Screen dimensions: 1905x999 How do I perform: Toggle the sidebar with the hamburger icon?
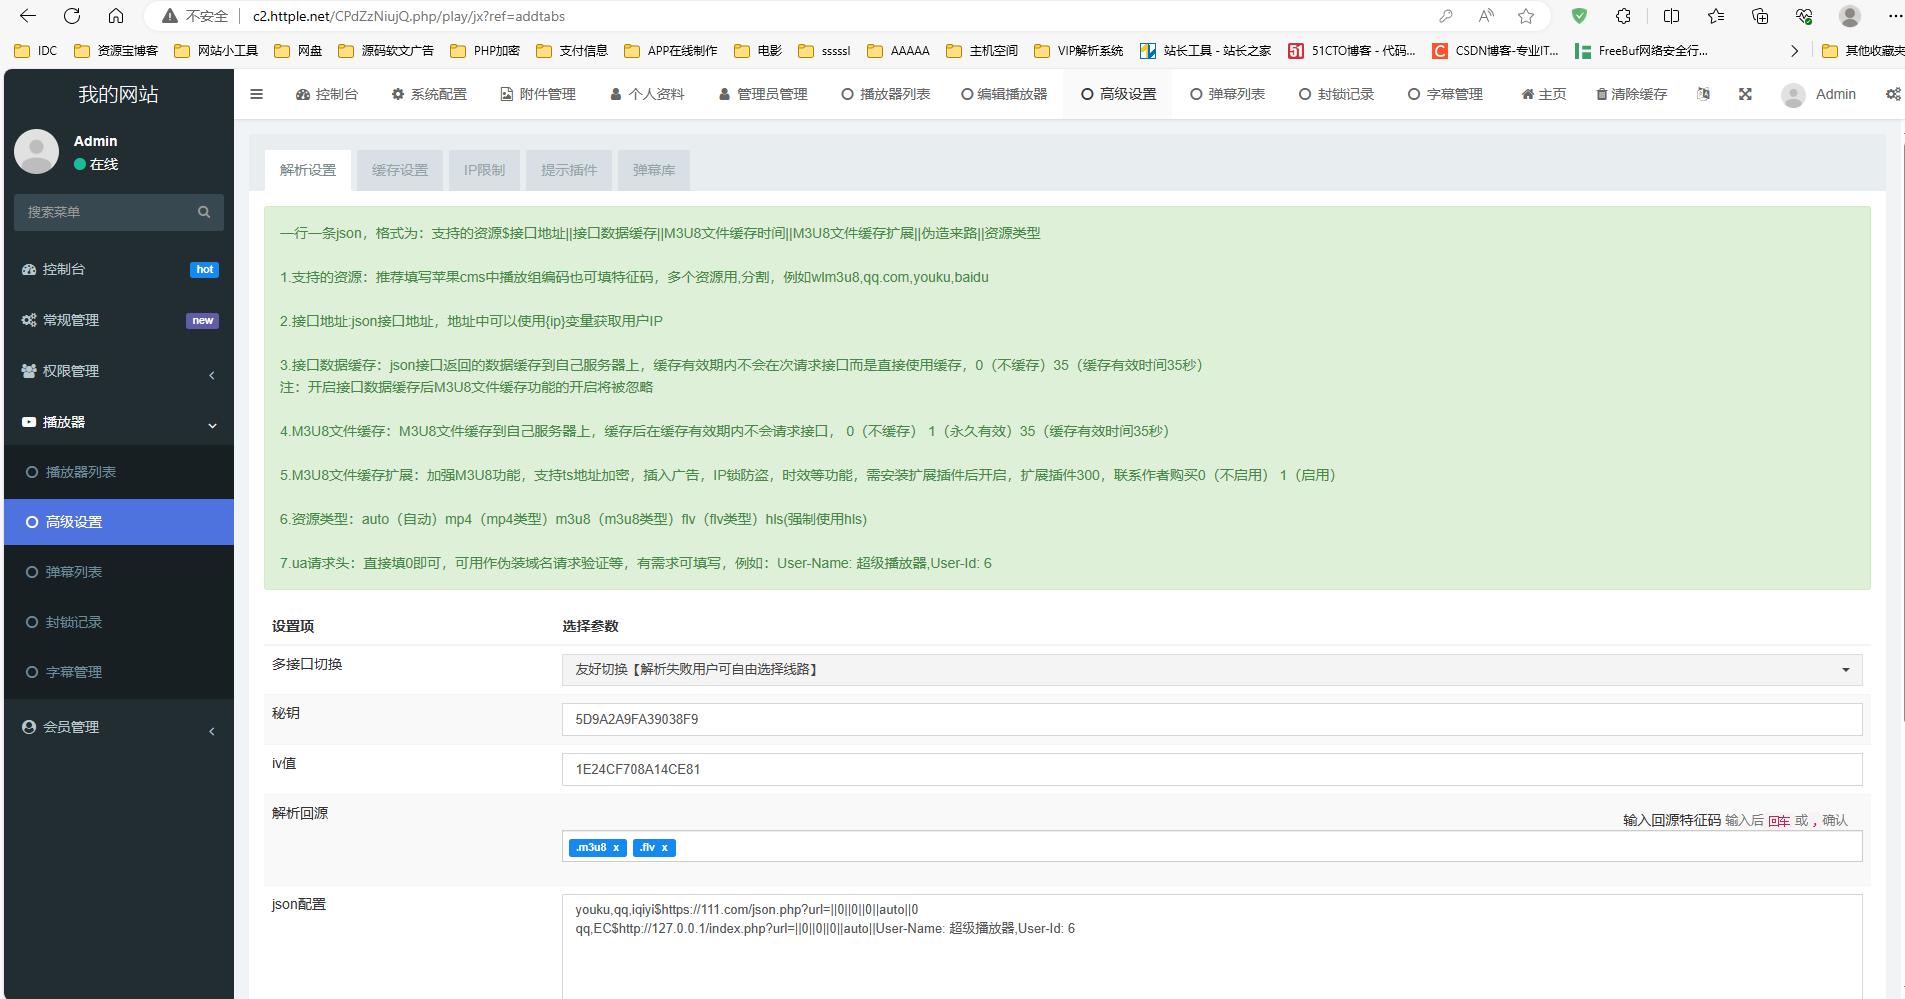(x=257, y=94)
